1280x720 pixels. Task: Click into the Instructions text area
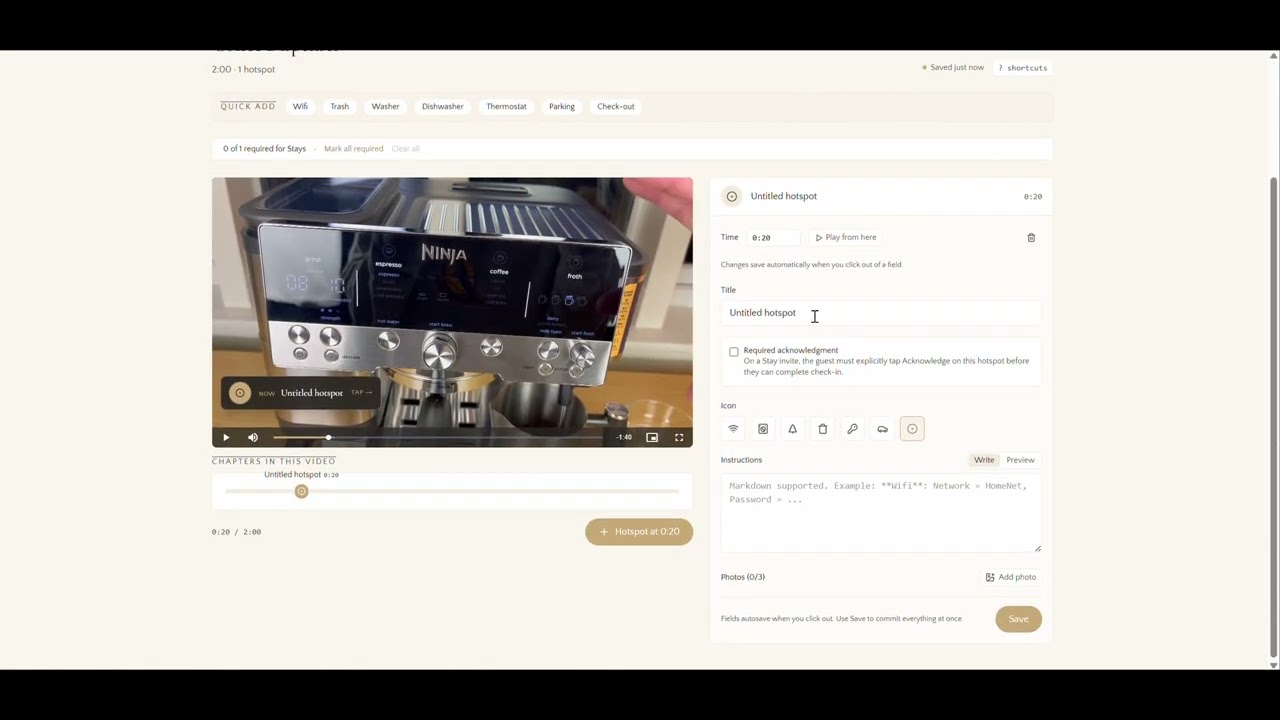pyautogui.click(x=880, y=513)
